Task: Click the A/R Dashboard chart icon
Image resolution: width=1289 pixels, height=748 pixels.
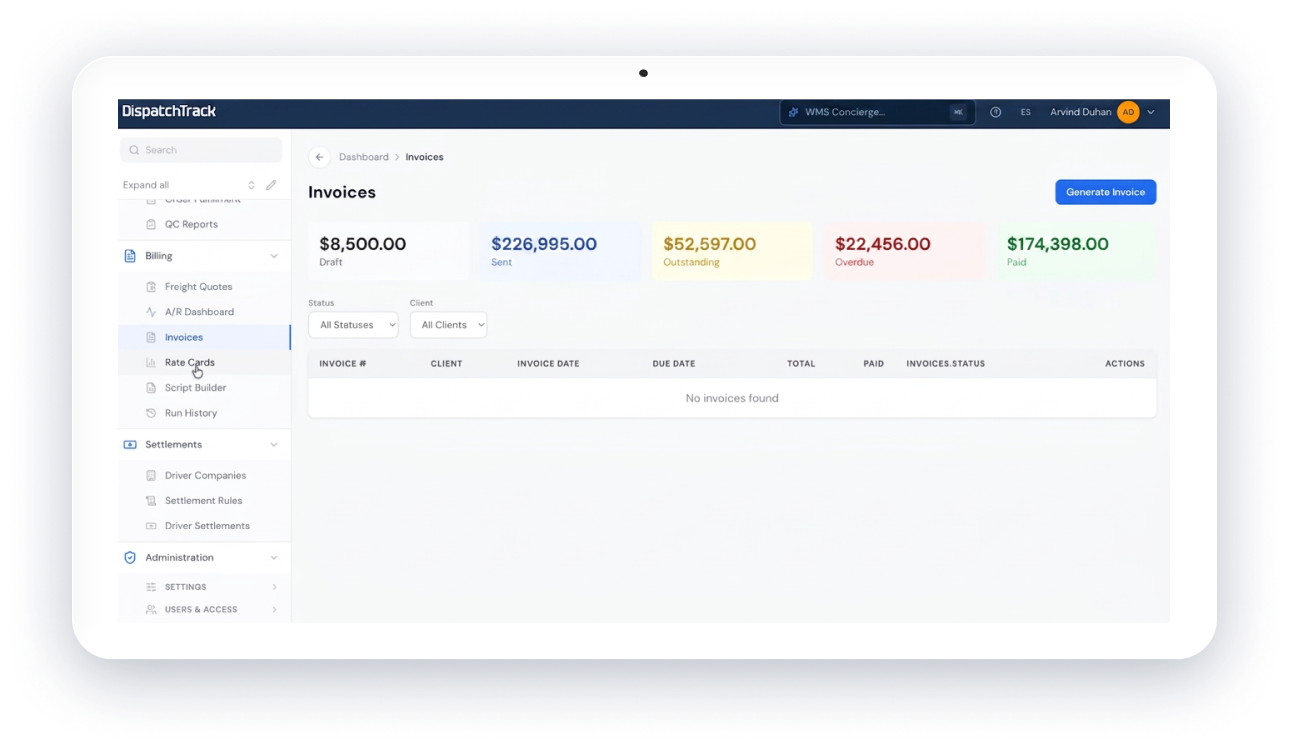Action: (151, 312)
